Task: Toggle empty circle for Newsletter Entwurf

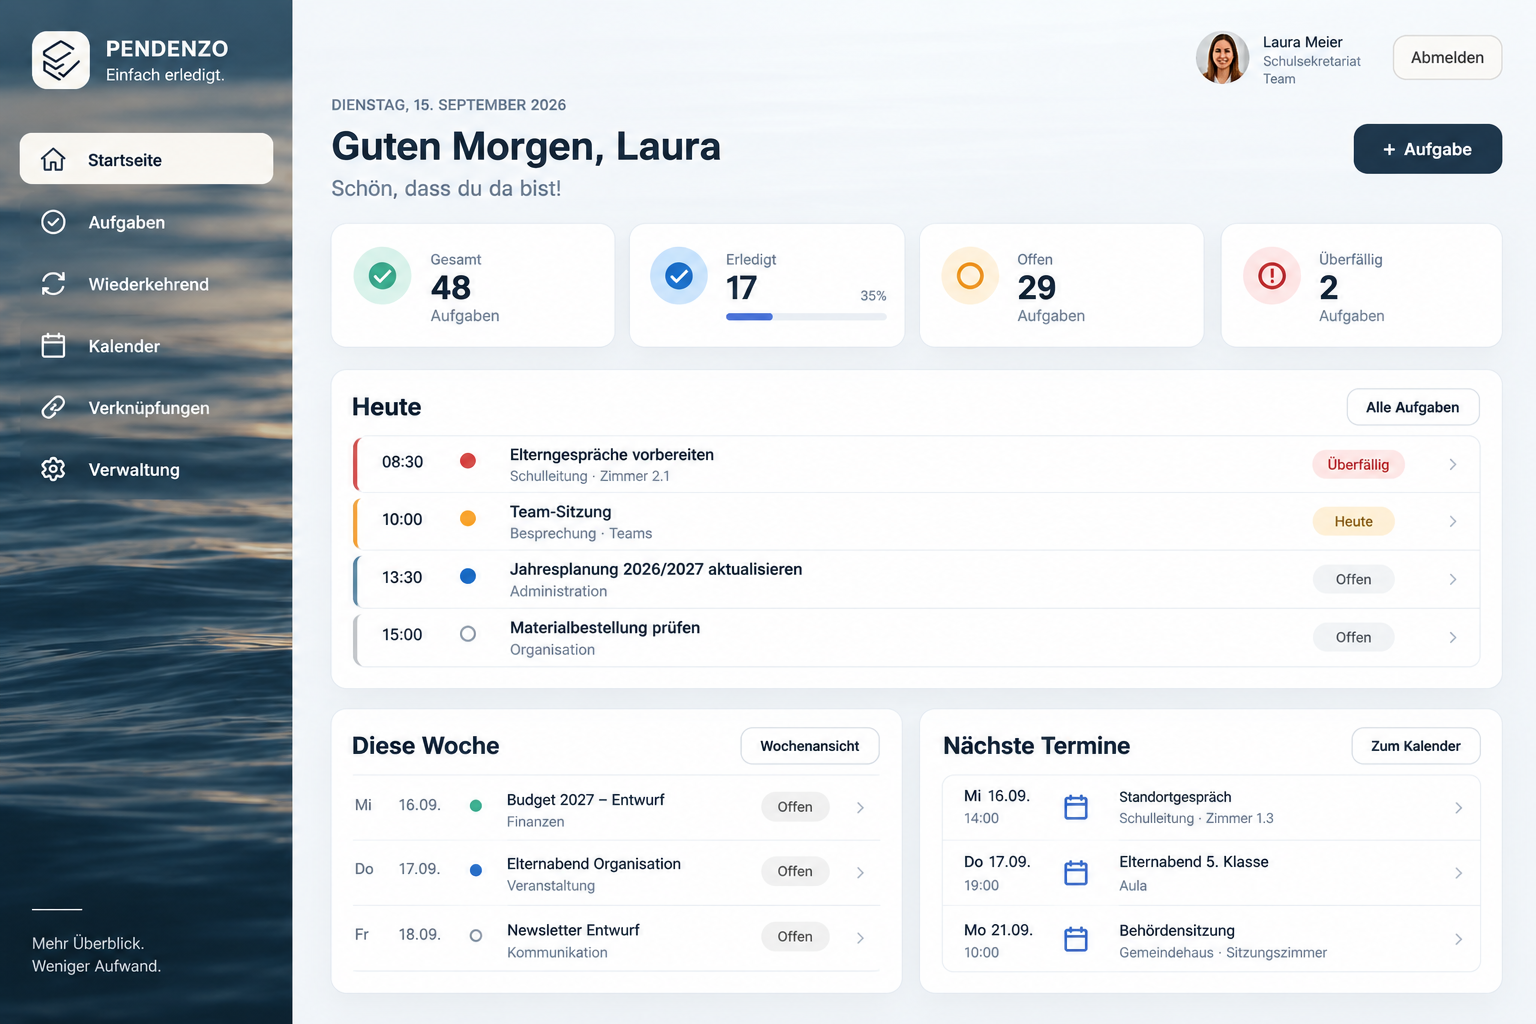Action: 476,936
